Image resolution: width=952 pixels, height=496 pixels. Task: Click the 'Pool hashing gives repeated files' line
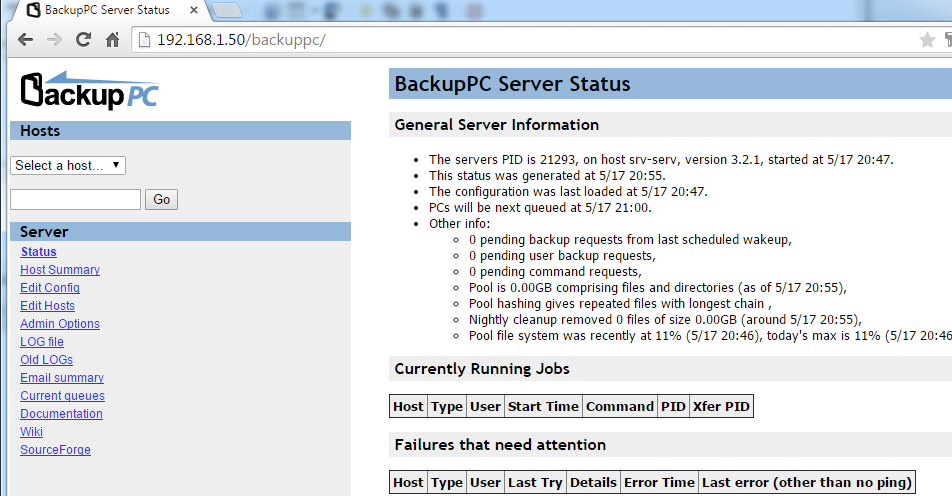pos(620,304)
